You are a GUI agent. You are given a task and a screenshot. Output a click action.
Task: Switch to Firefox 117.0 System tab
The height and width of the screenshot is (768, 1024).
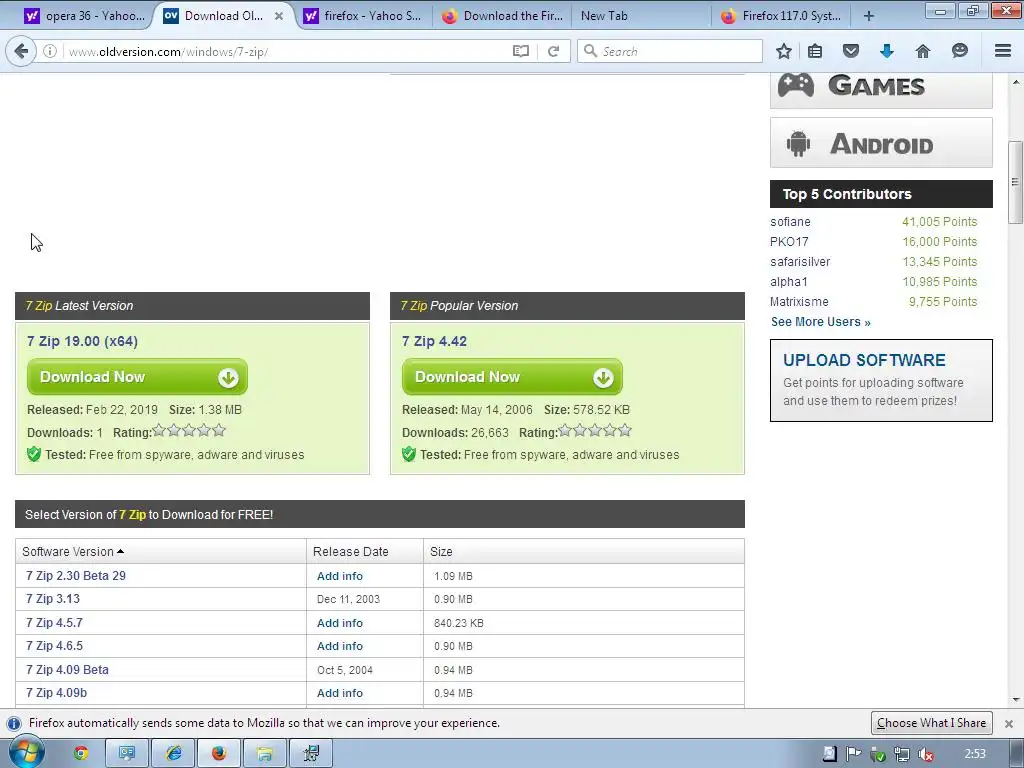tap(782, 16)
